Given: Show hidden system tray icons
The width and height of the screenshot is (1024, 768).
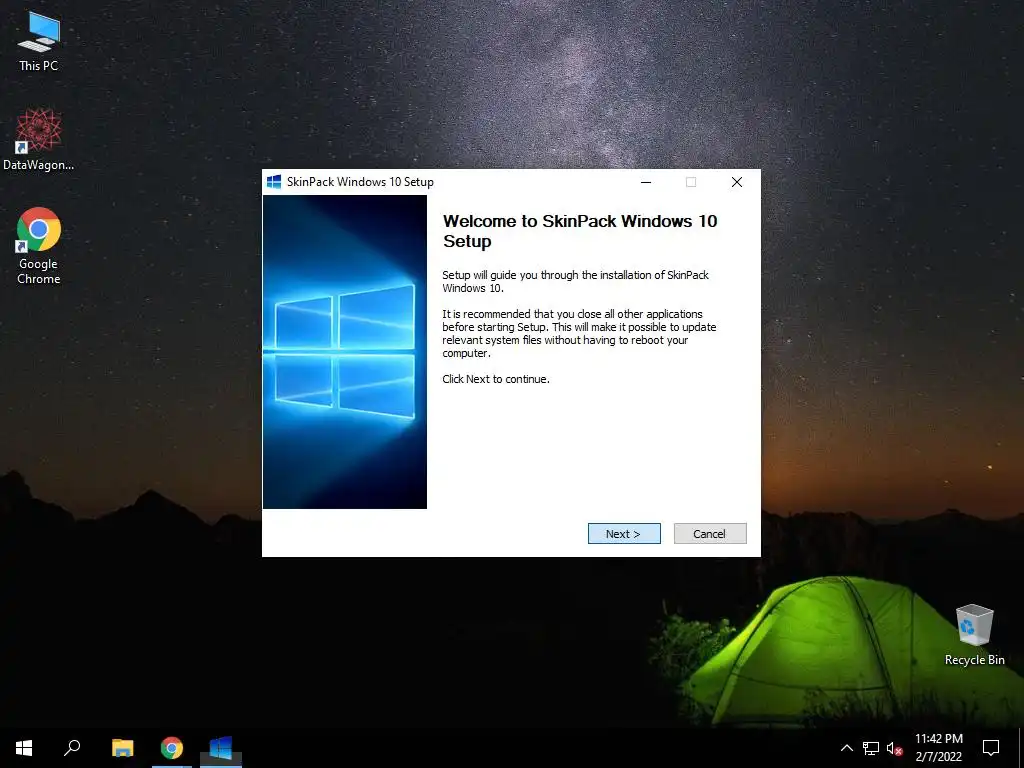Looking at the screenshot, I should (x=846, y=748).
